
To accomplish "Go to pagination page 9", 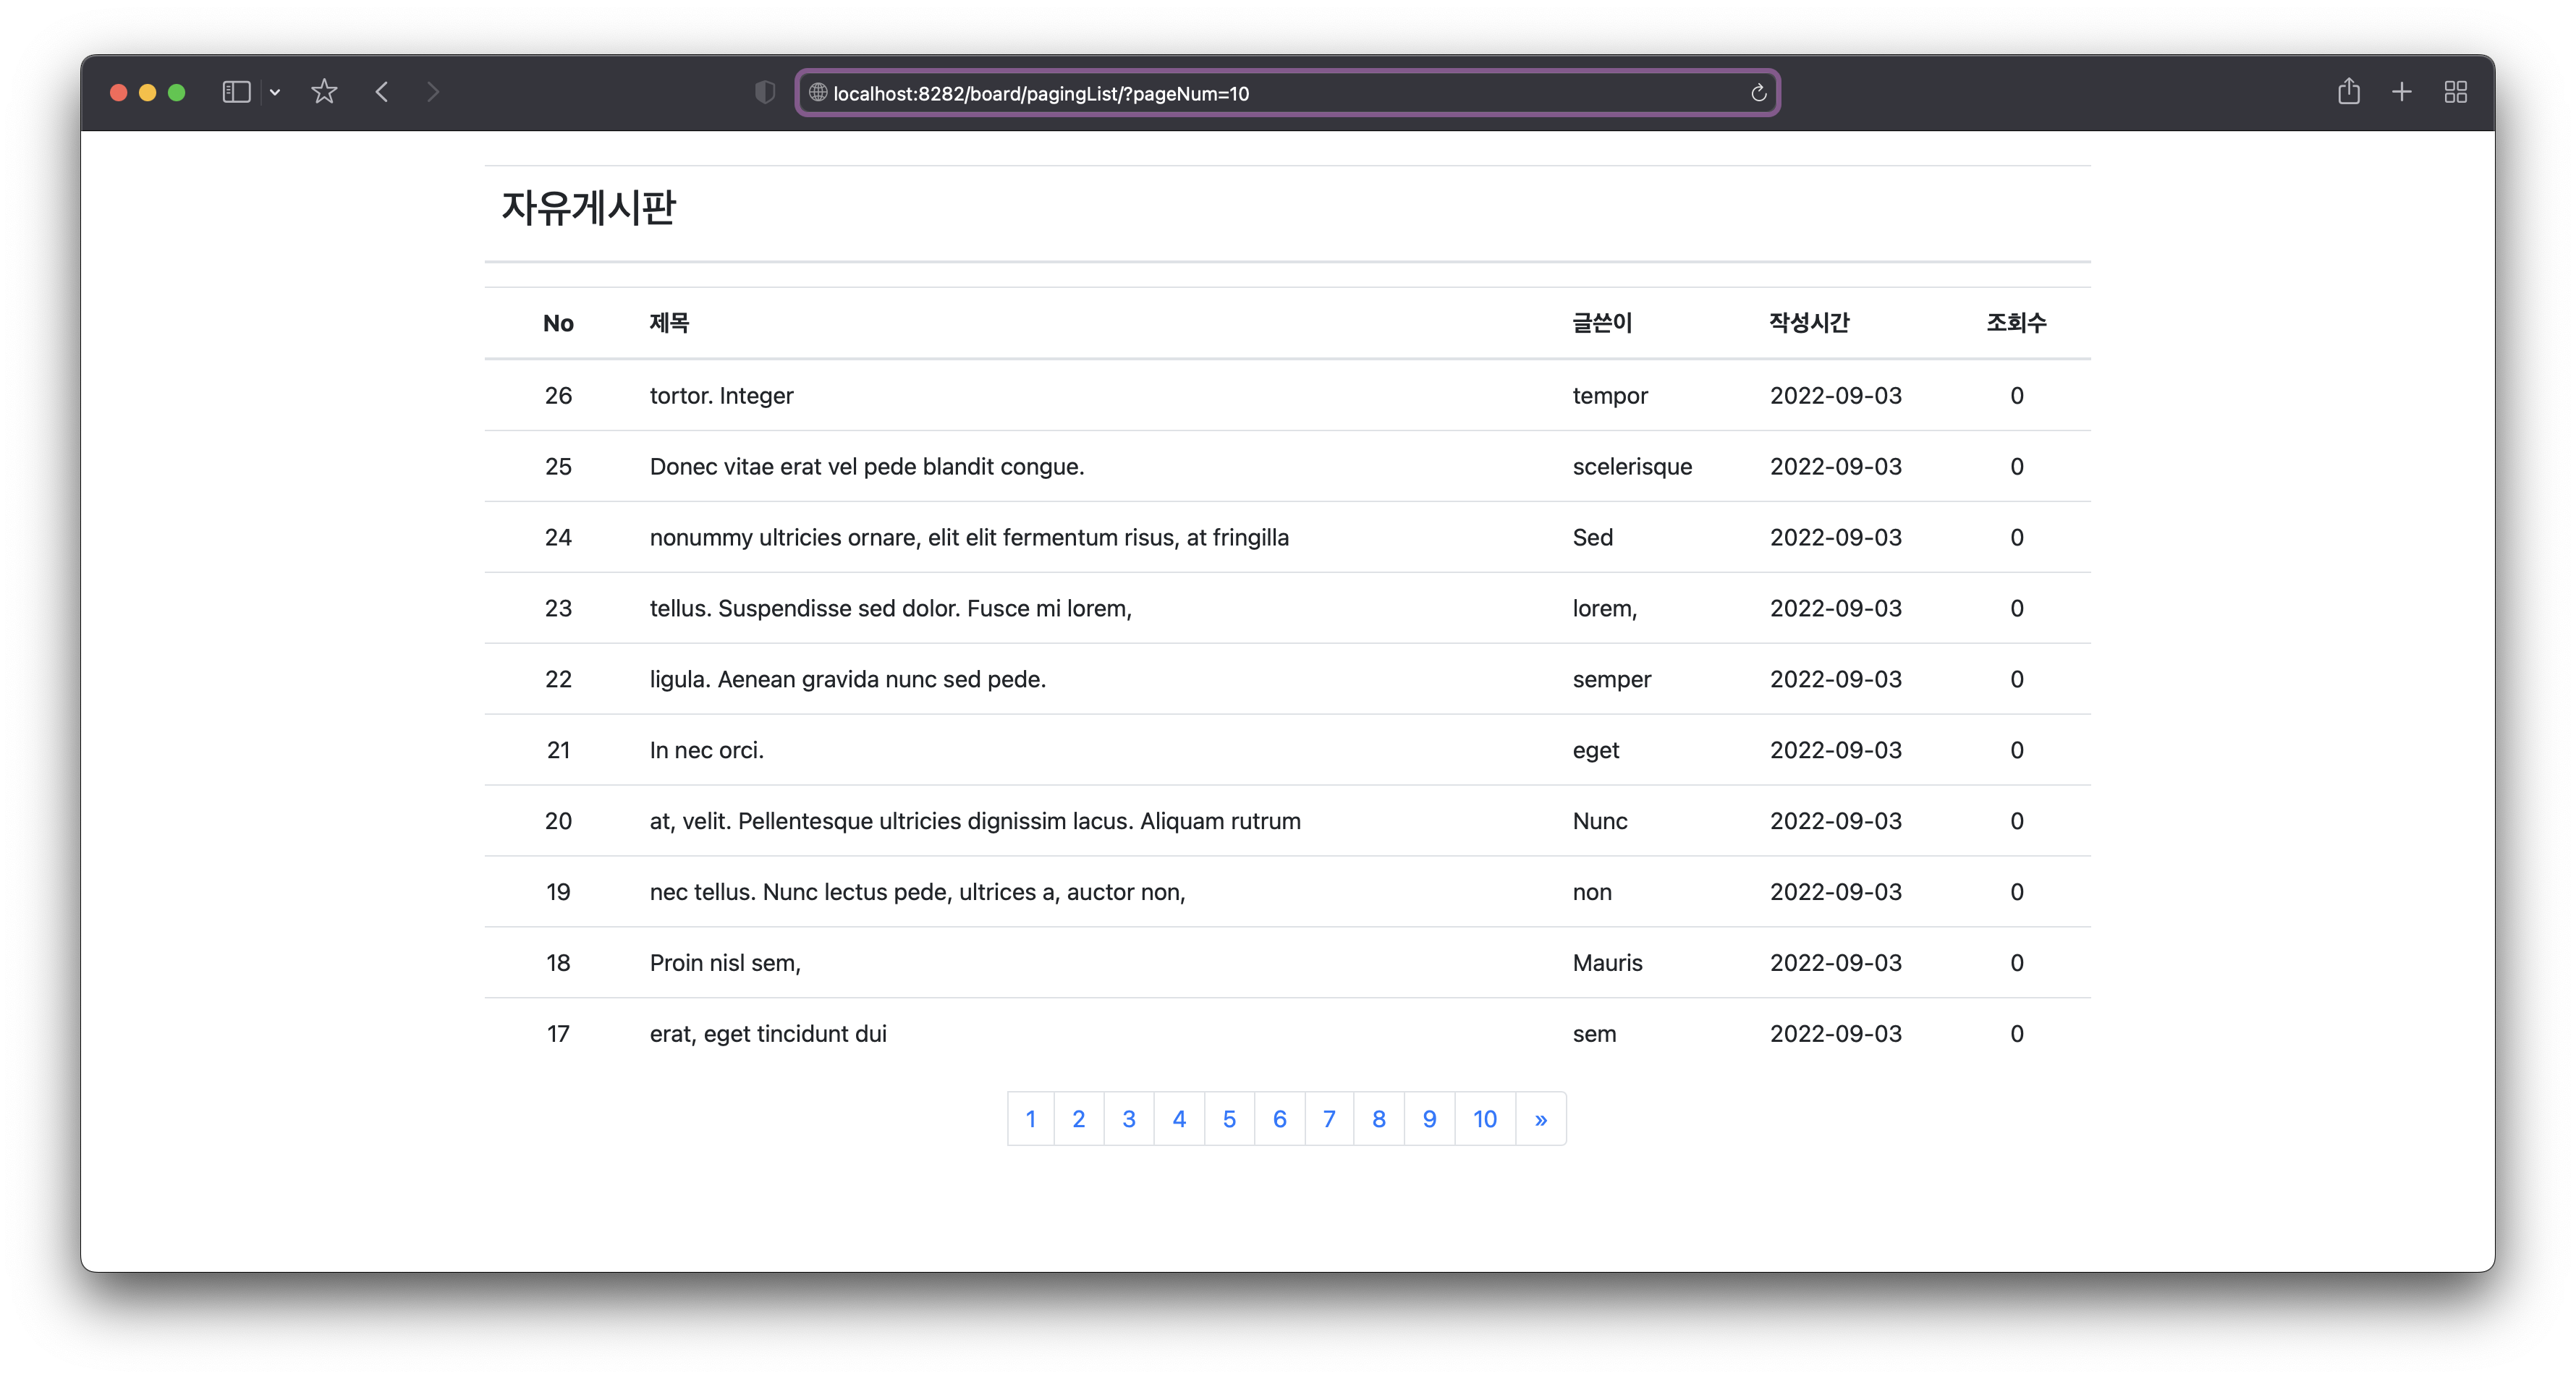I will 1430,1119.
